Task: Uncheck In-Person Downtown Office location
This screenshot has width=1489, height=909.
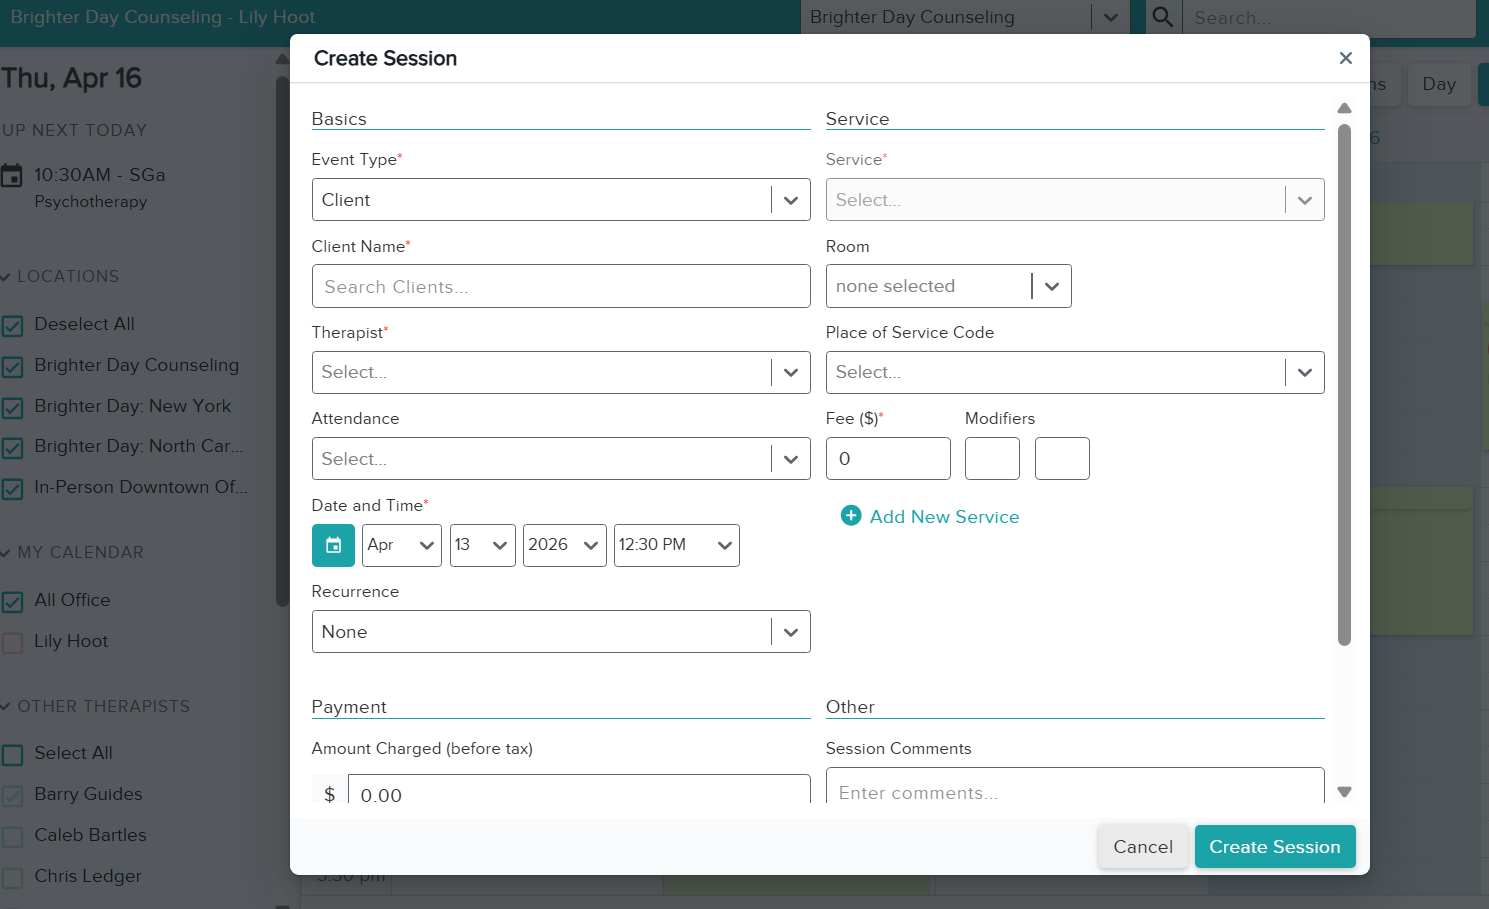Action: (x=13, y=489)
